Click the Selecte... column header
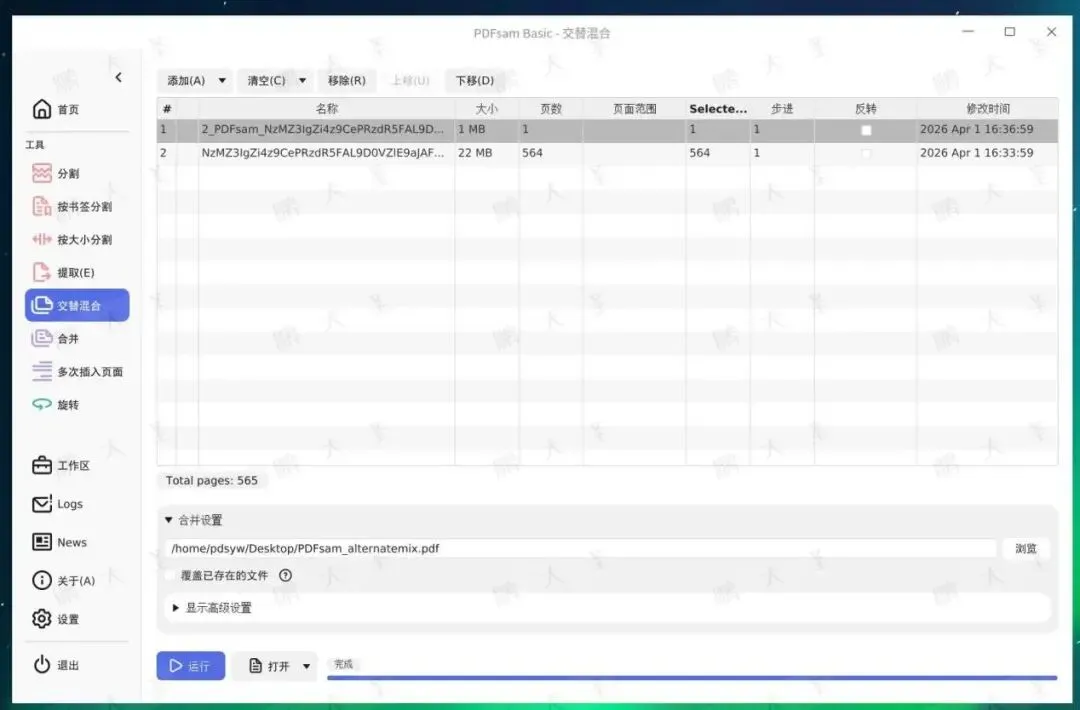1080x710 pixels. [718, 109]
